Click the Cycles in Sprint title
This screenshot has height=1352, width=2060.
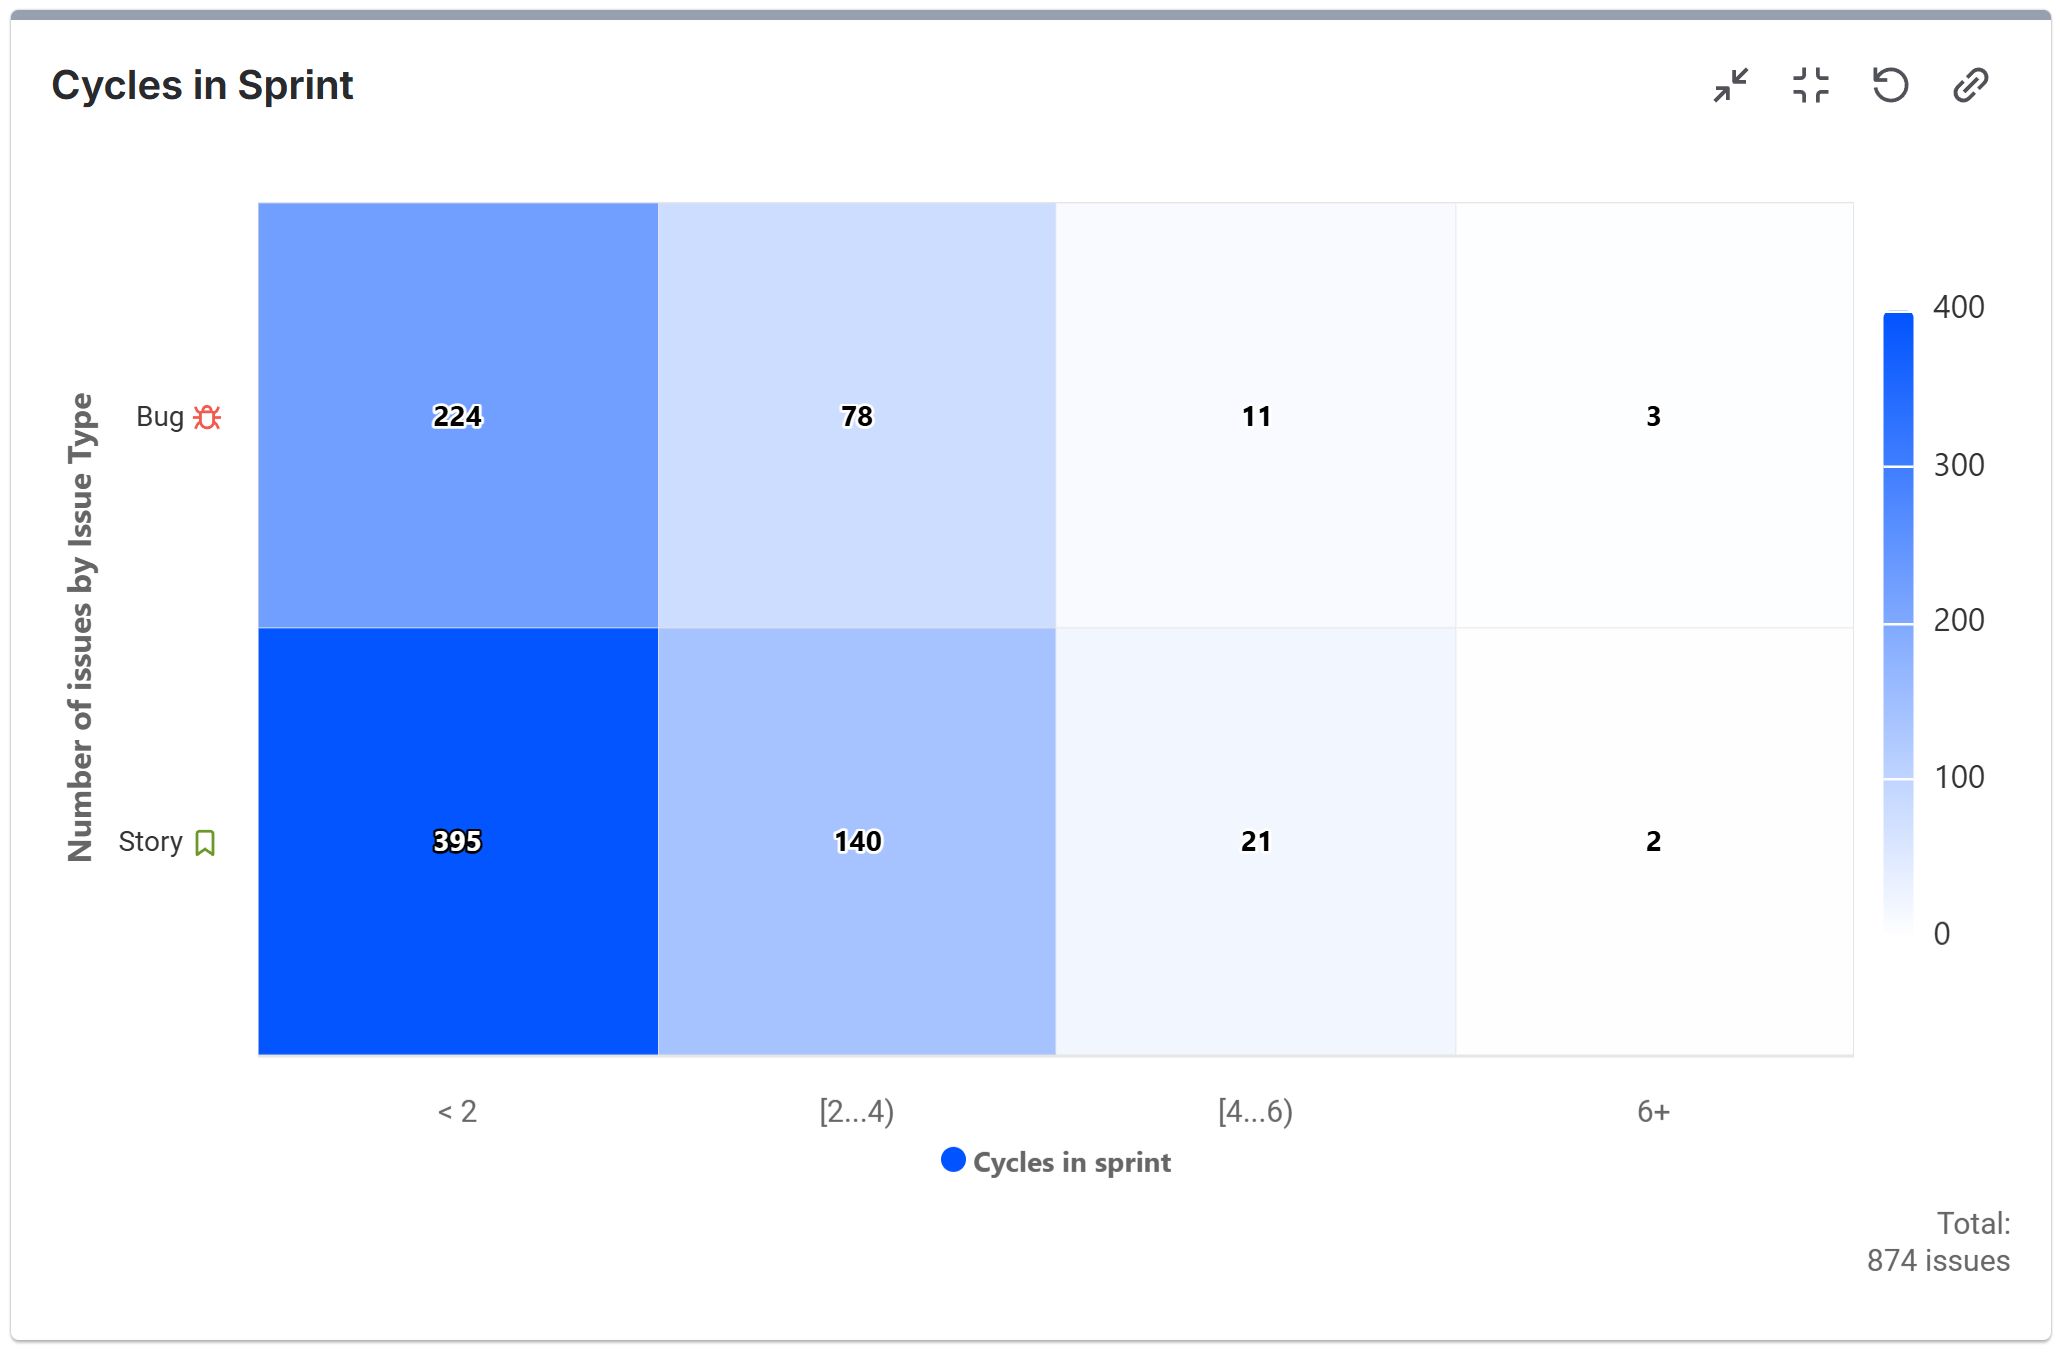[x=202, y=85]
